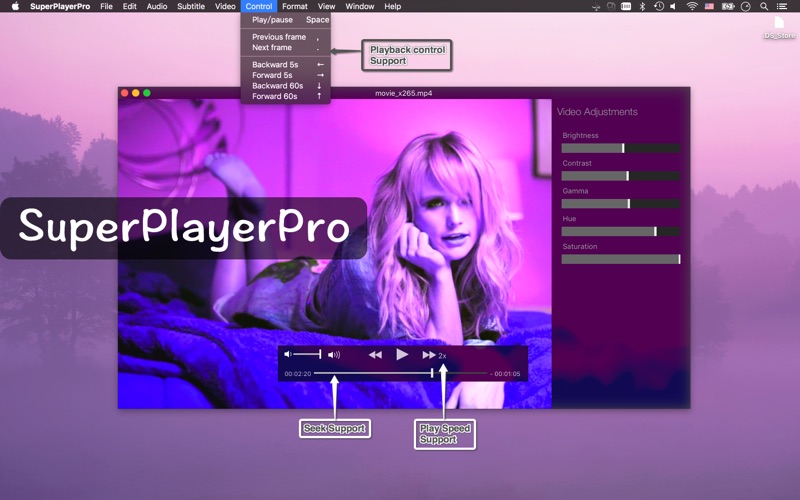Click the Hue slider
Image resolution: width=800 pixels, height=500 pixels.
620,231
